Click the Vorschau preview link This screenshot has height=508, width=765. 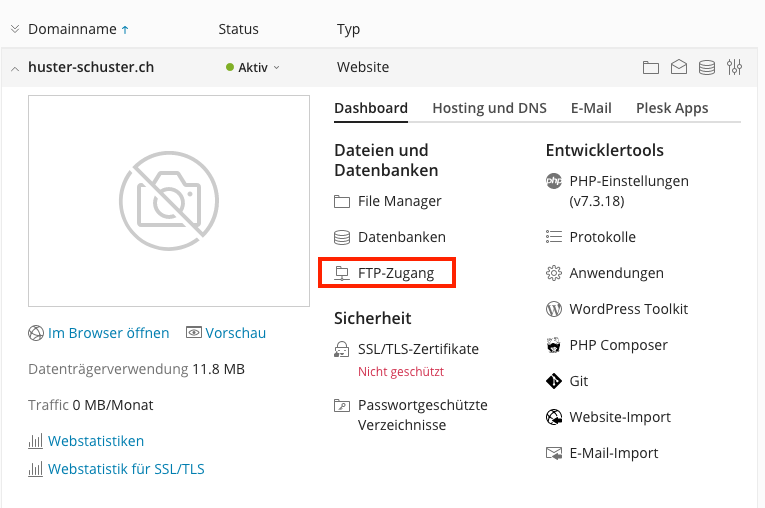(235, 333)
